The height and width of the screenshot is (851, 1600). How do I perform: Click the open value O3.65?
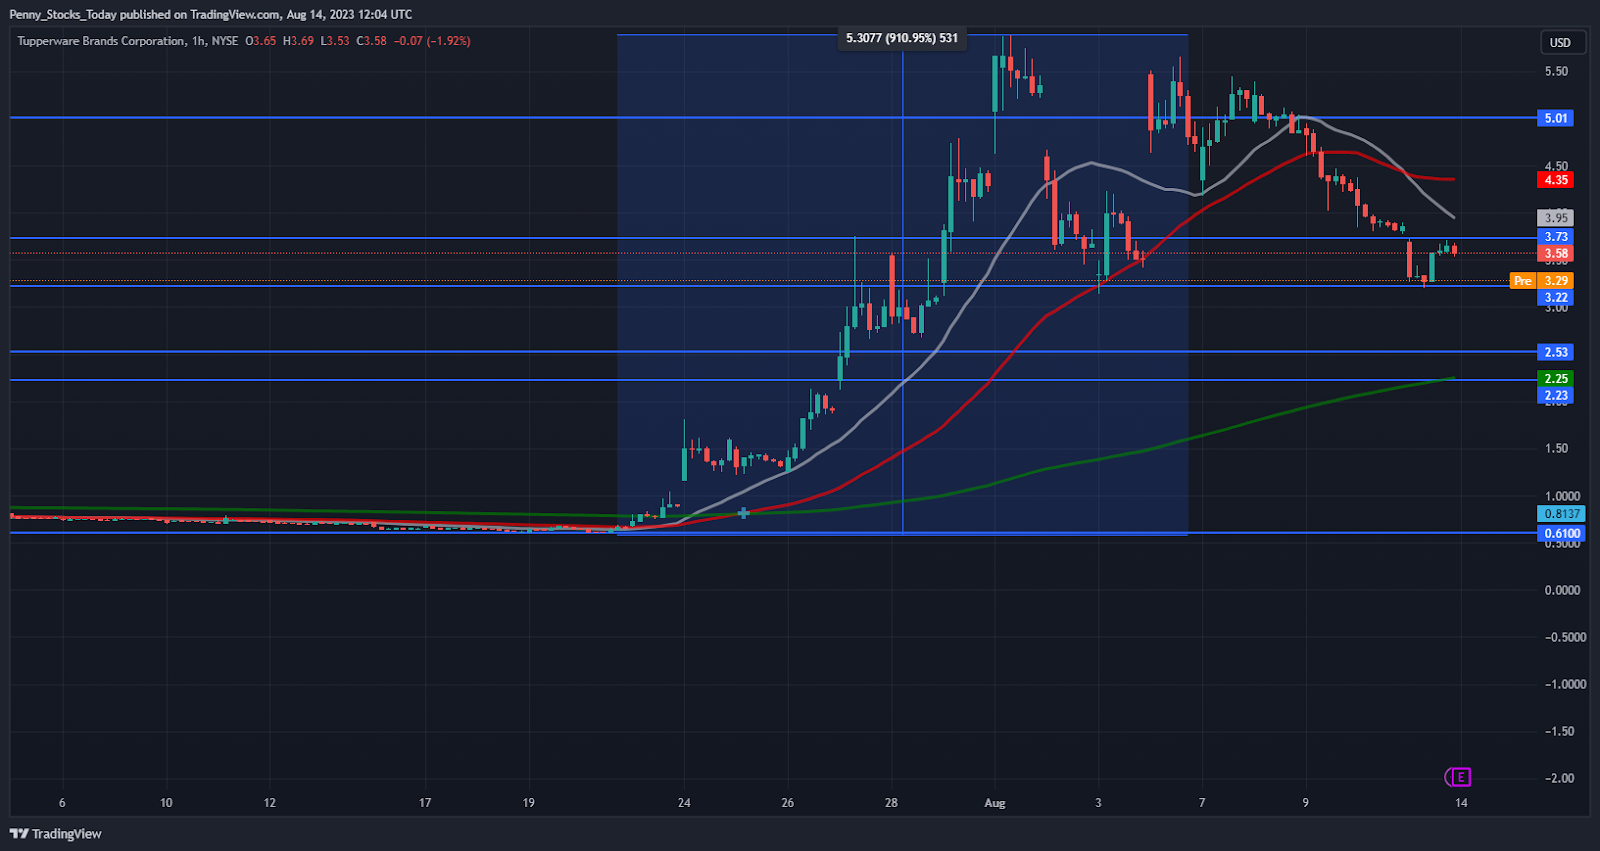tap(261, 41)
